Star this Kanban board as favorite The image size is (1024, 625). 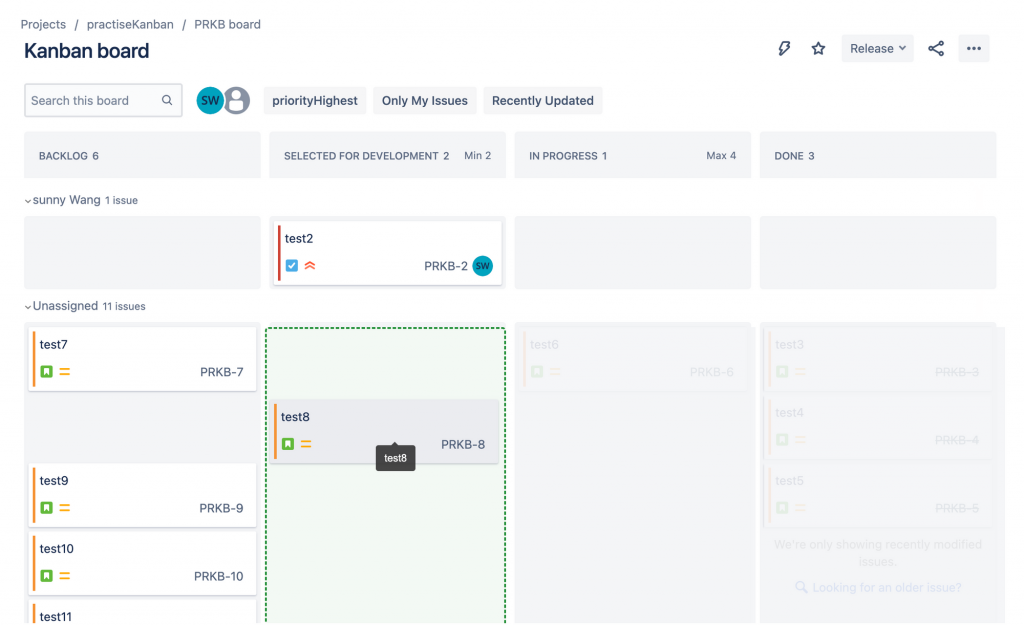pos(818,48)
